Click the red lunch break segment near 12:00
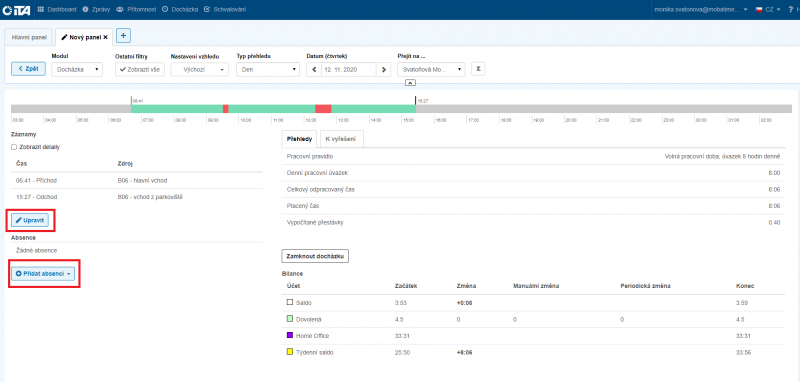This screenshot has width=800, height=382. tap(323, 109)
